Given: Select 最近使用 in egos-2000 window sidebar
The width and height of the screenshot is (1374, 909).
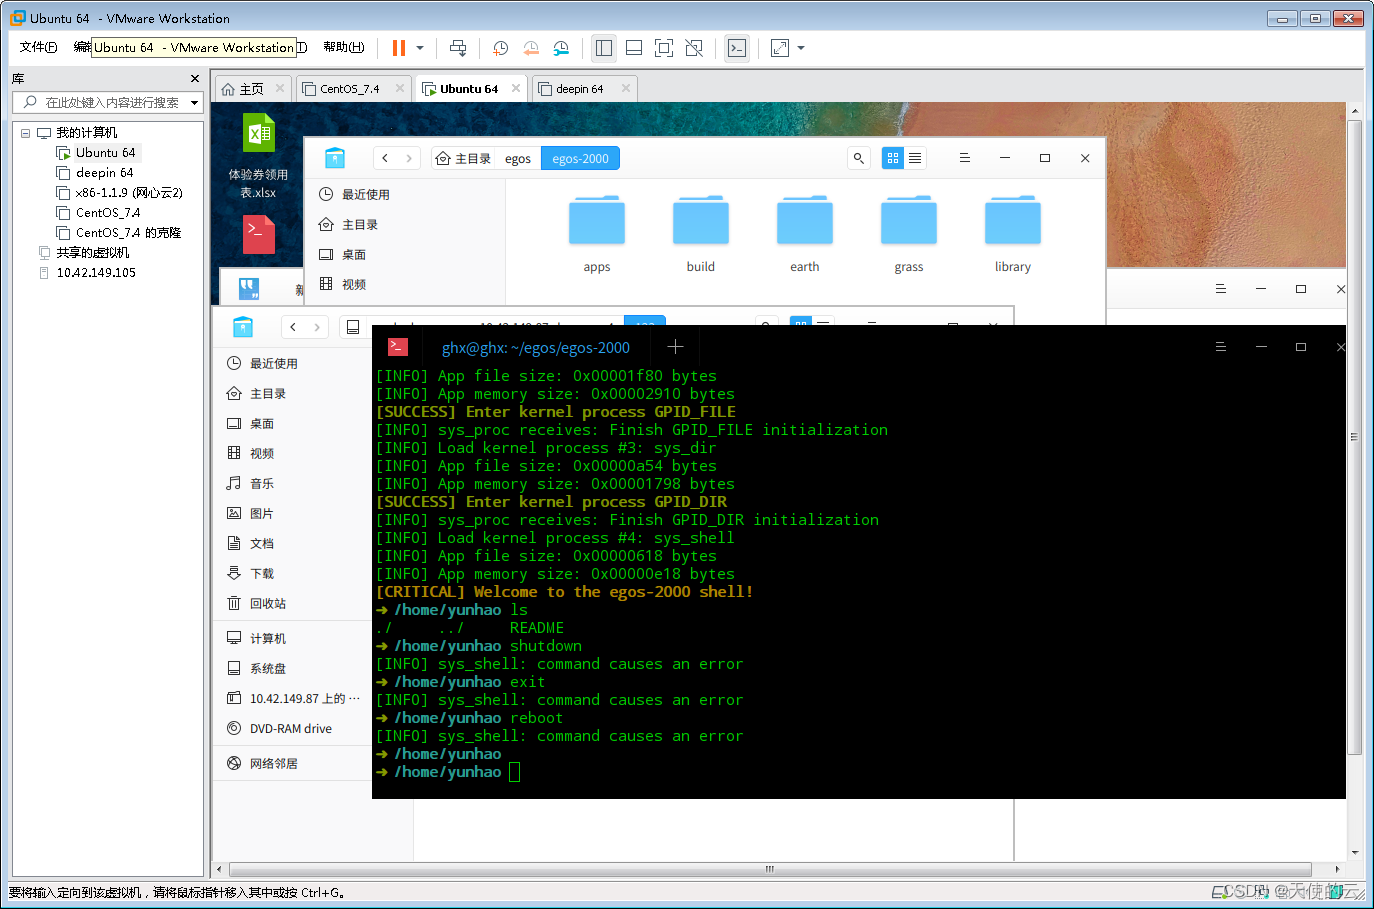Looking at the screenshot, I should tap(405, 194).
